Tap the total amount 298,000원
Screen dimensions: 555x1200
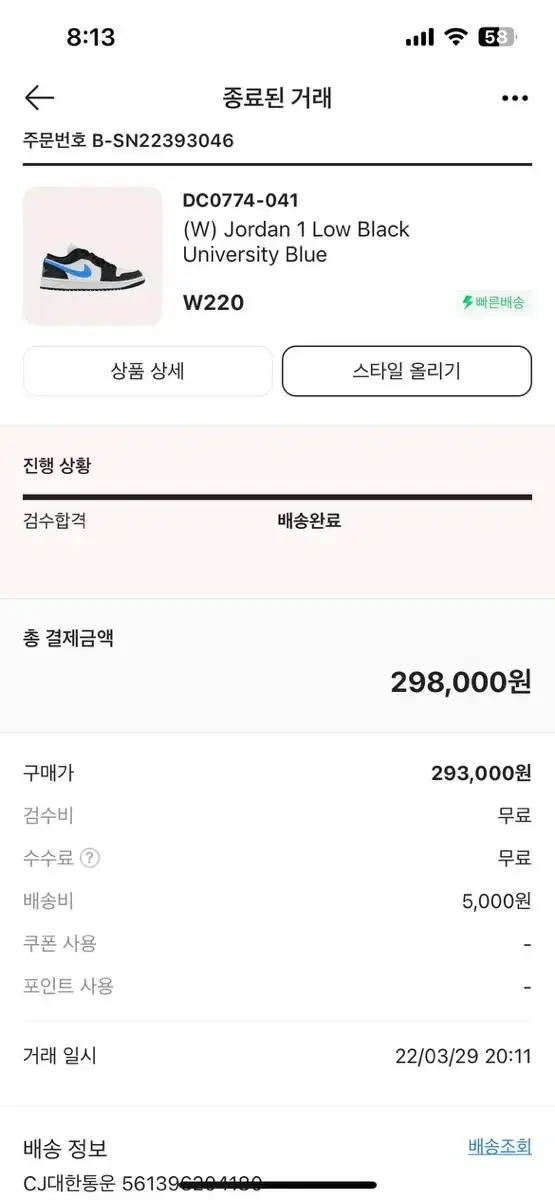(x=461, y=682)
